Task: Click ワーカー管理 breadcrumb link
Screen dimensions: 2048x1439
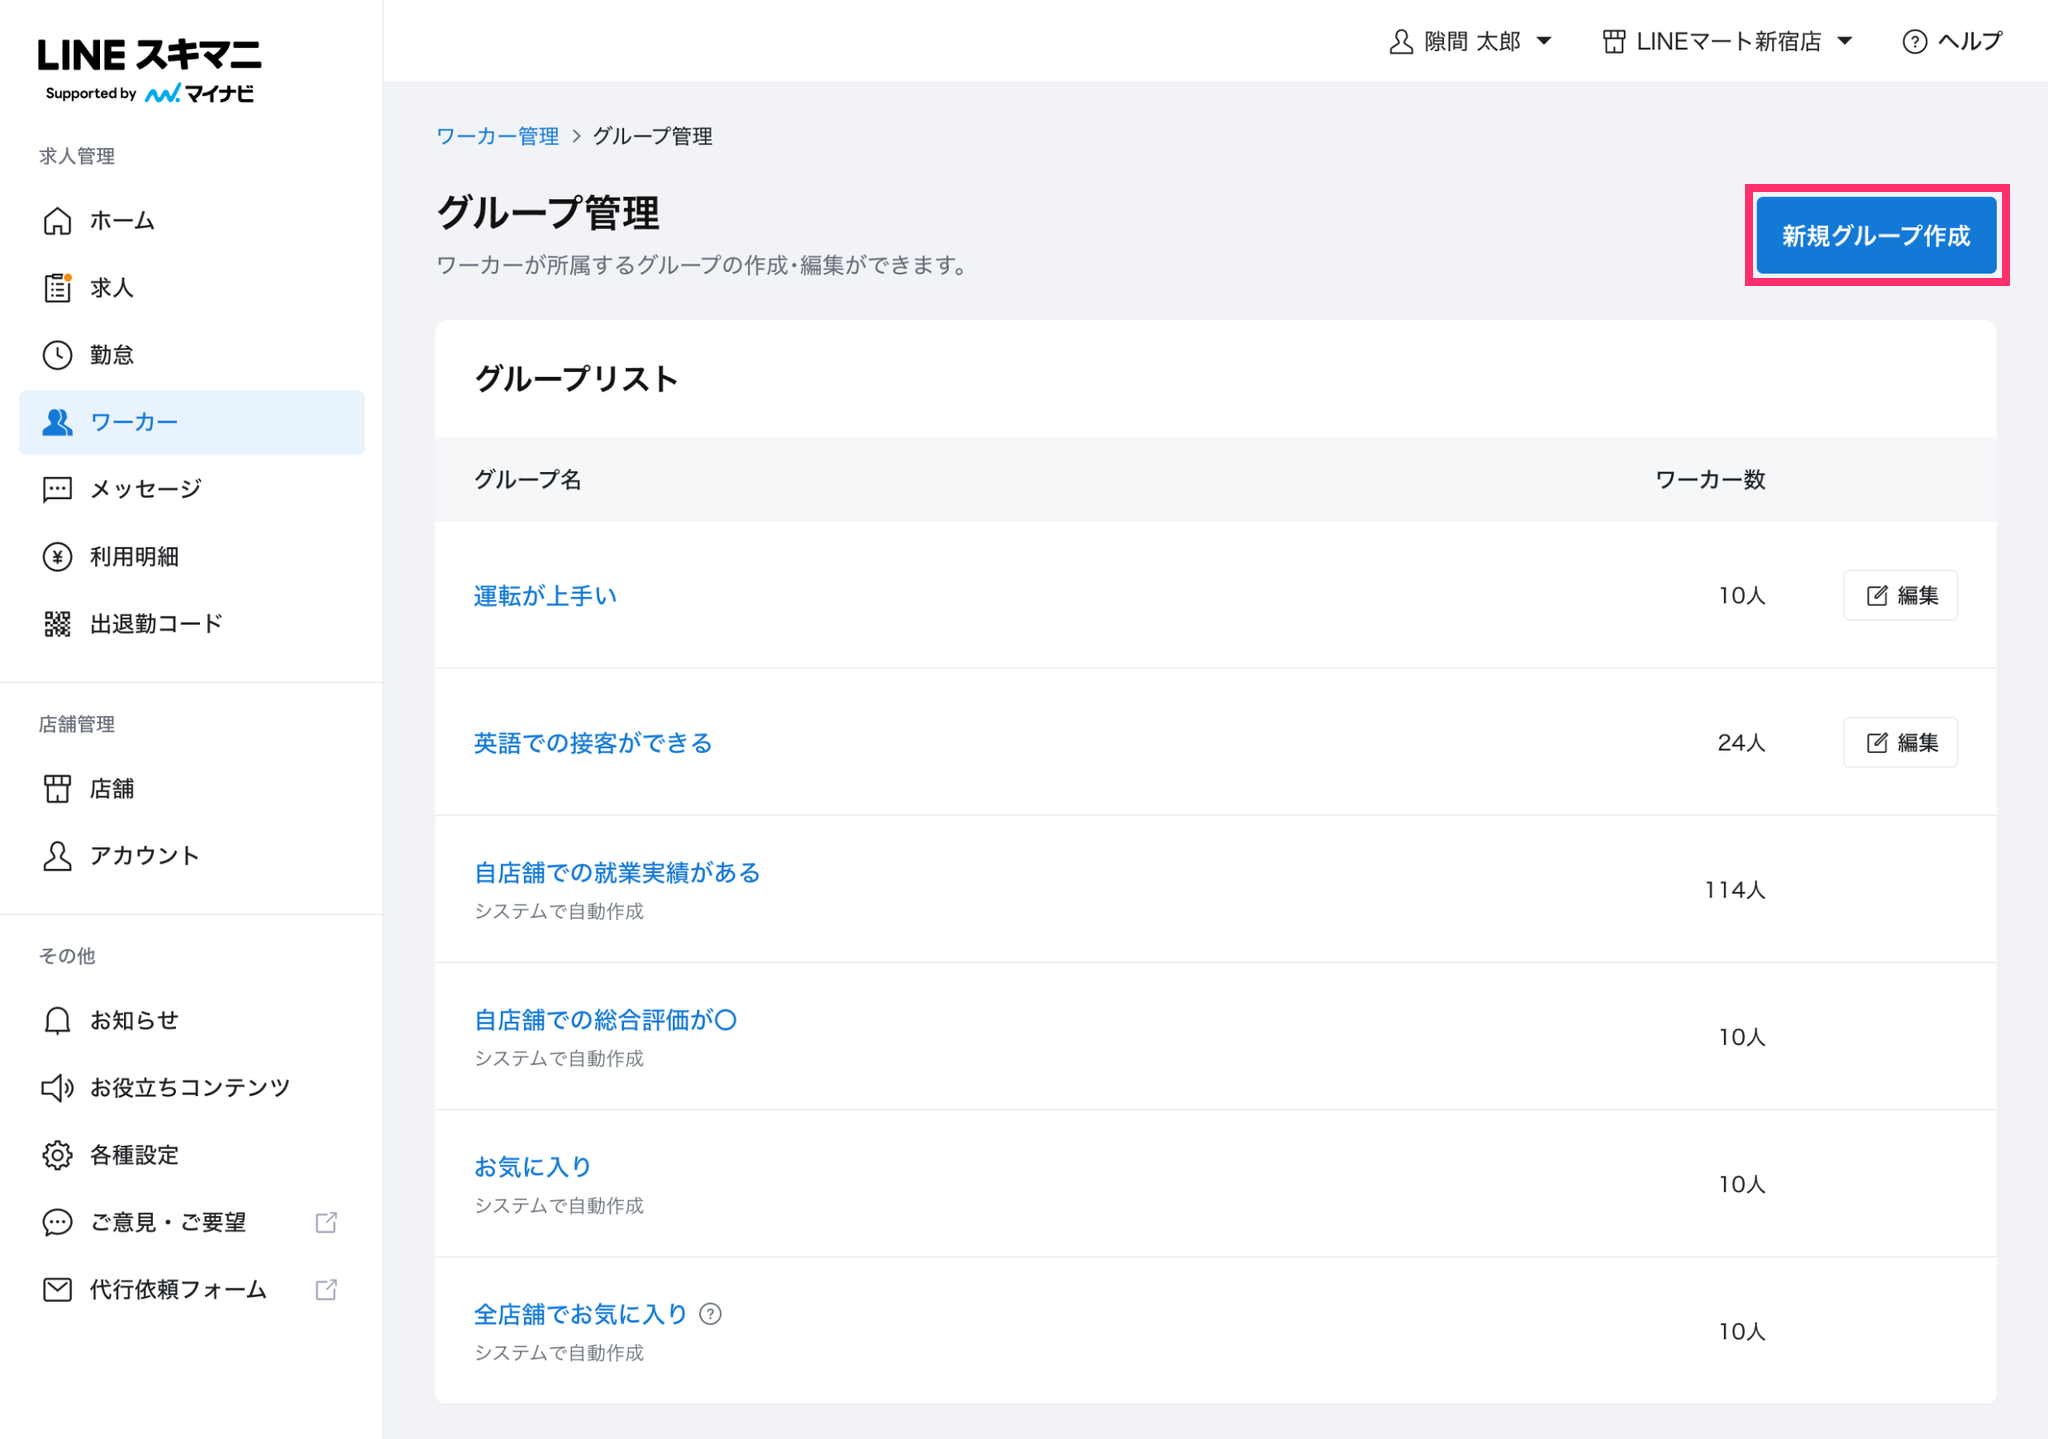Action: click(497, 136)
